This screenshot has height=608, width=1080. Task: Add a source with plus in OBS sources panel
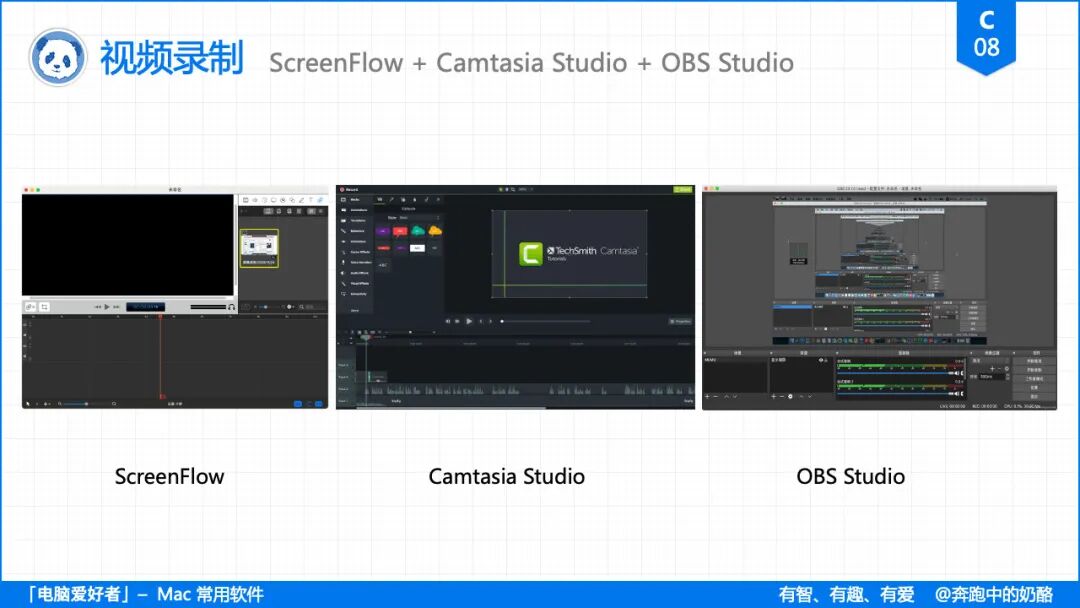click(773, 397)
